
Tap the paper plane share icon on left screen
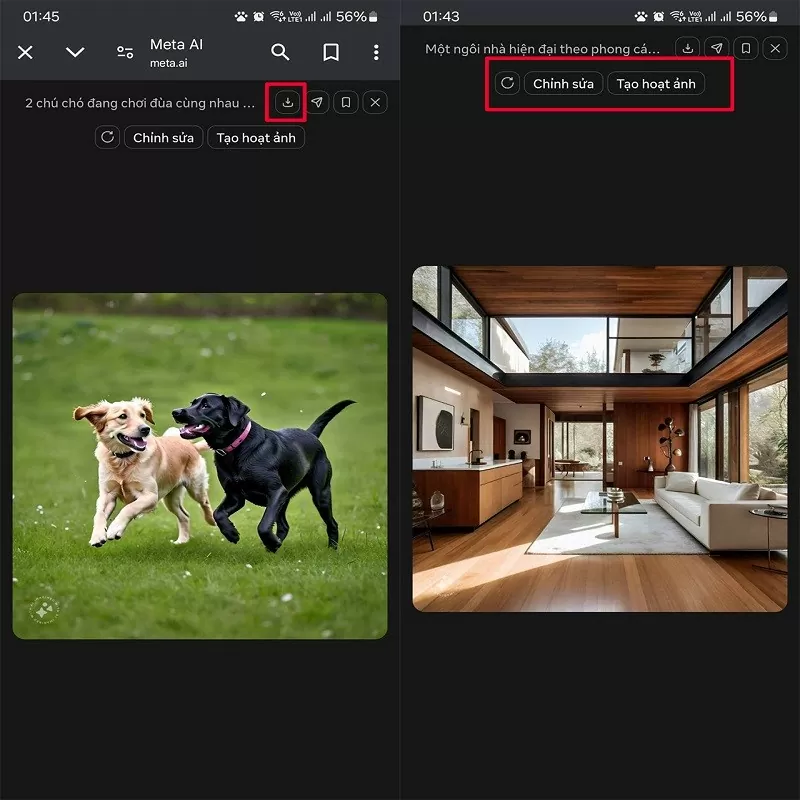pos(317,102)
